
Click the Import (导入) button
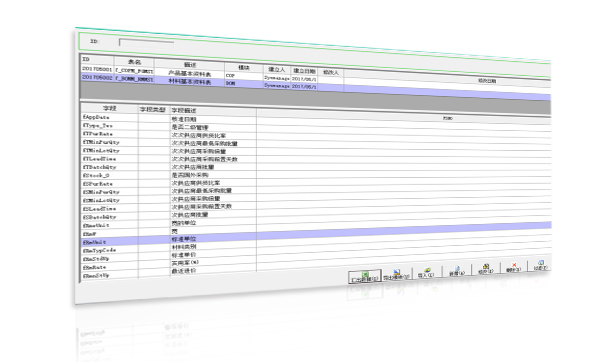pyautogui.click(x=426, y=272)
